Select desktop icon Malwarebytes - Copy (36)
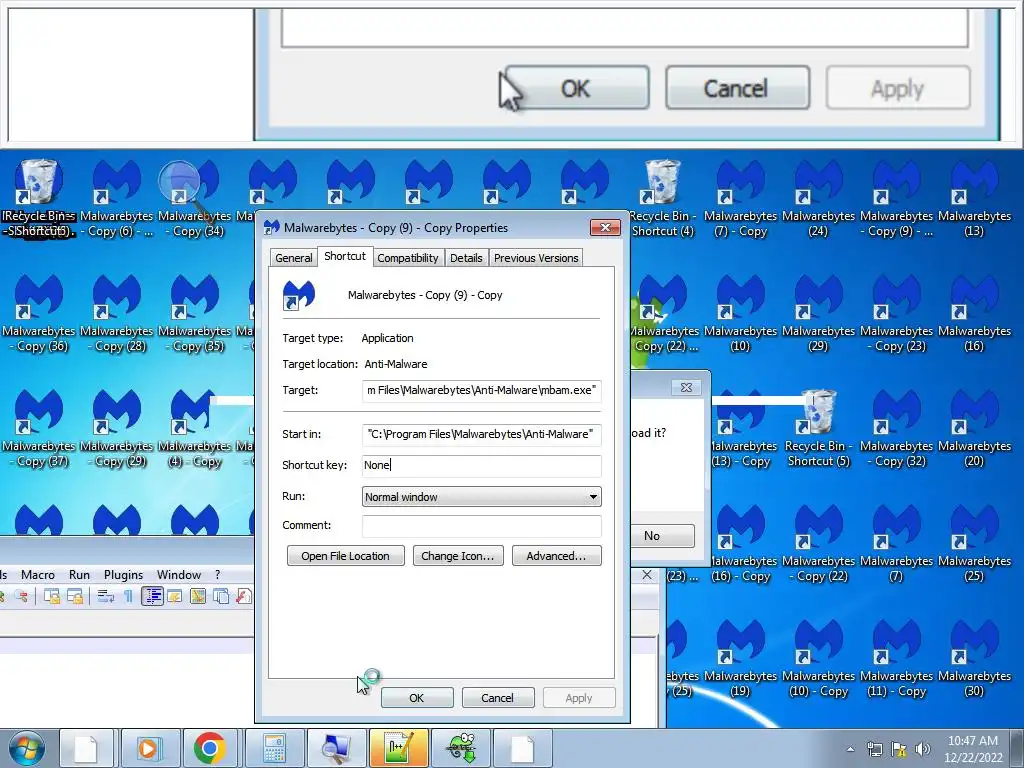The image size is (1024, 768). (x=39, y=313)
